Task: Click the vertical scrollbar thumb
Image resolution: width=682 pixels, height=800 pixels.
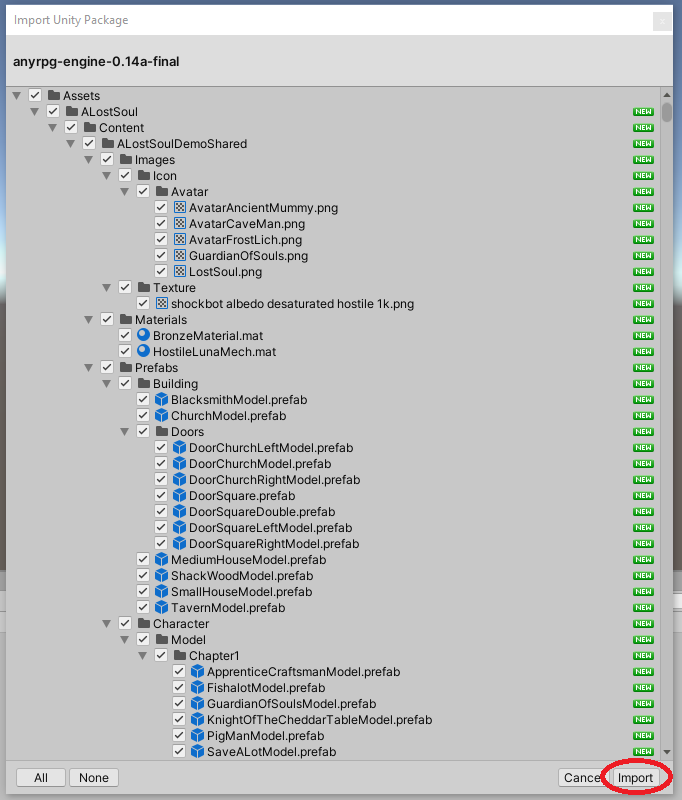Action: click(666, 105)
